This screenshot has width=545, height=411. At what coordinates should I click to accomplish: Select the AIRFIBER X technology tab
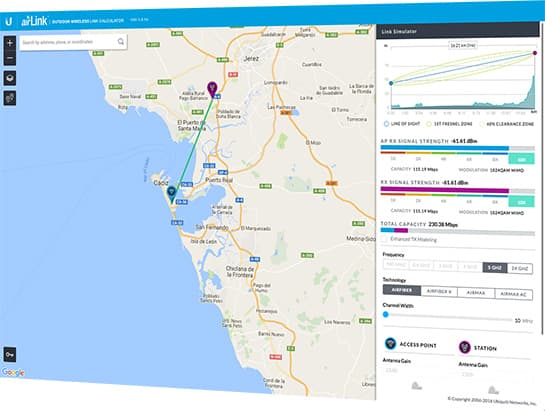pos(439,291)
